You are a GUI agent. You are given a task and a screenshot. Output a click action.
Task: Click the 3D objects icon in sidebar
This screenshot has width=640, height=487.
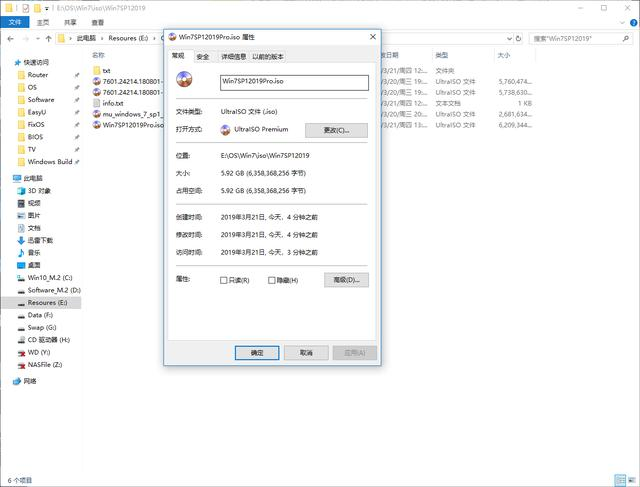(21, 191)
